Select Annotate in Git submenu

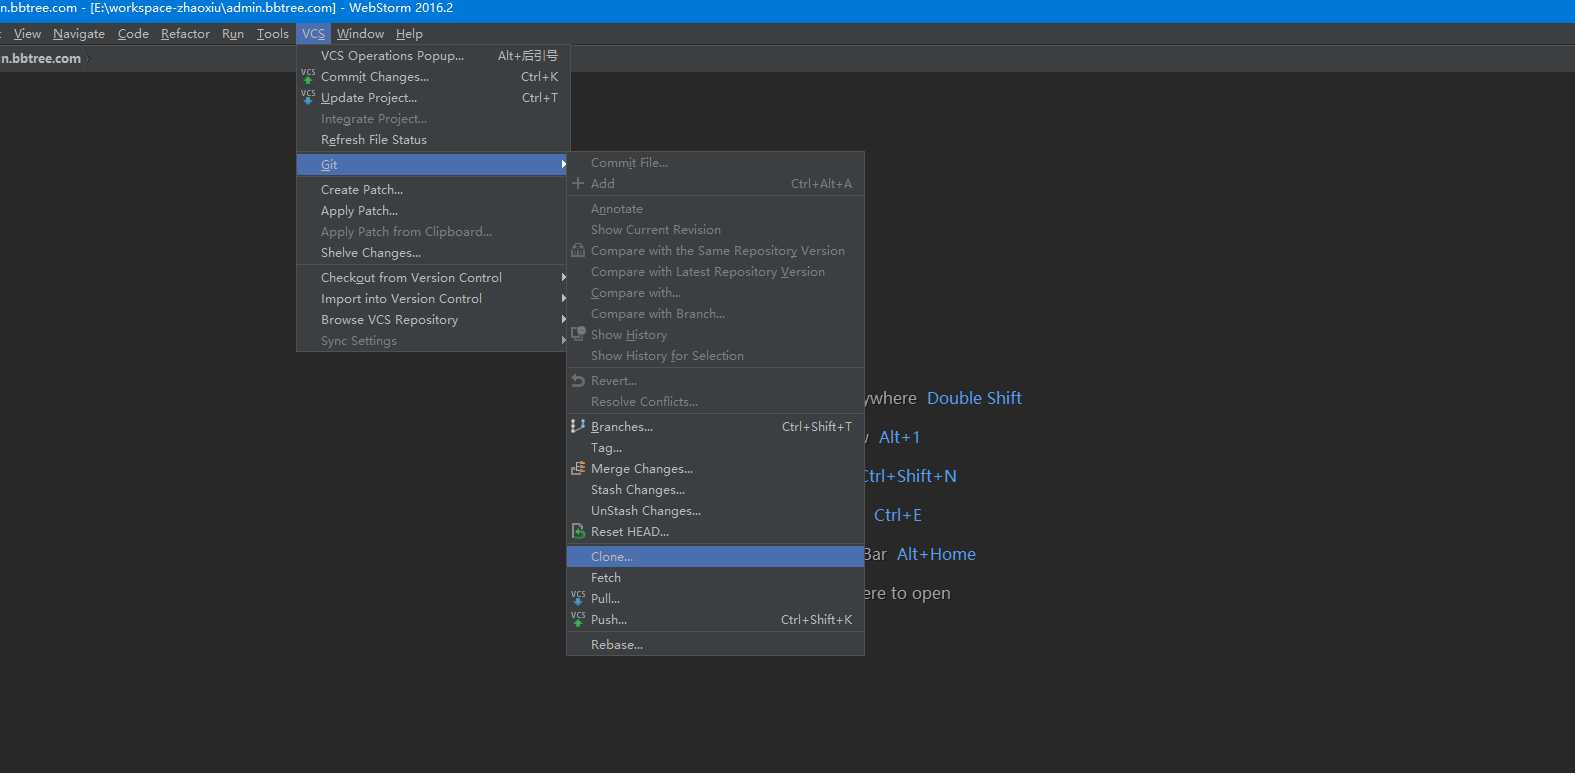(715, 208)
